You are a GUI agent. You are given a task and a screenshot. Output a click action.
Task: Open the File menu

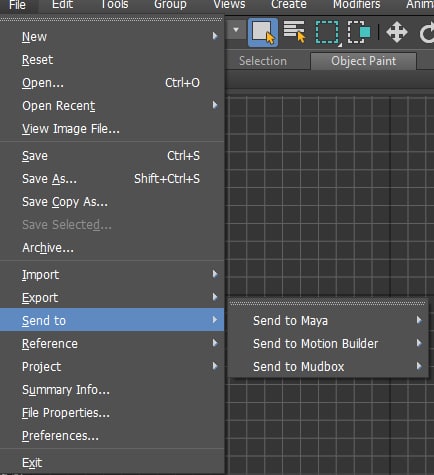(17, 5)
